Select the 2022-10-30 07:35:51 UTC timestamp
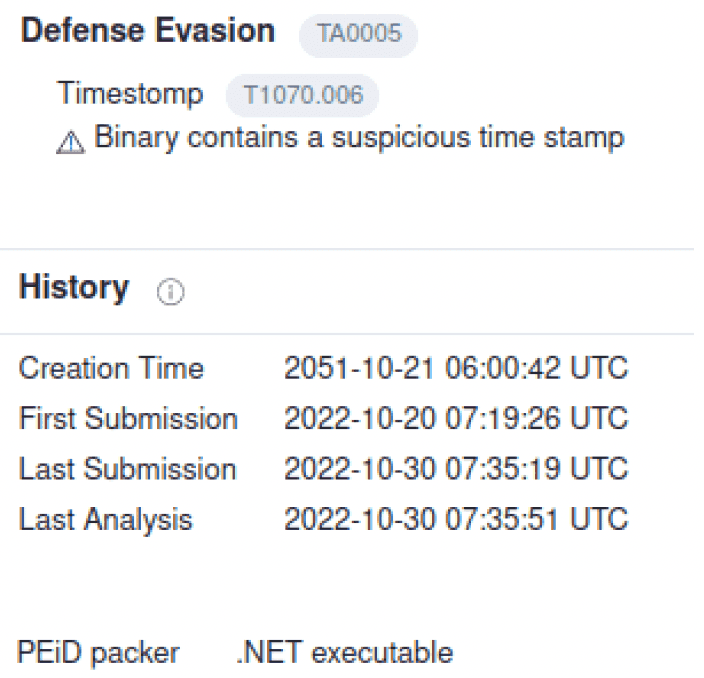This screenshot has width=704, height=678. pyautogui.click(x=456, y=520)
